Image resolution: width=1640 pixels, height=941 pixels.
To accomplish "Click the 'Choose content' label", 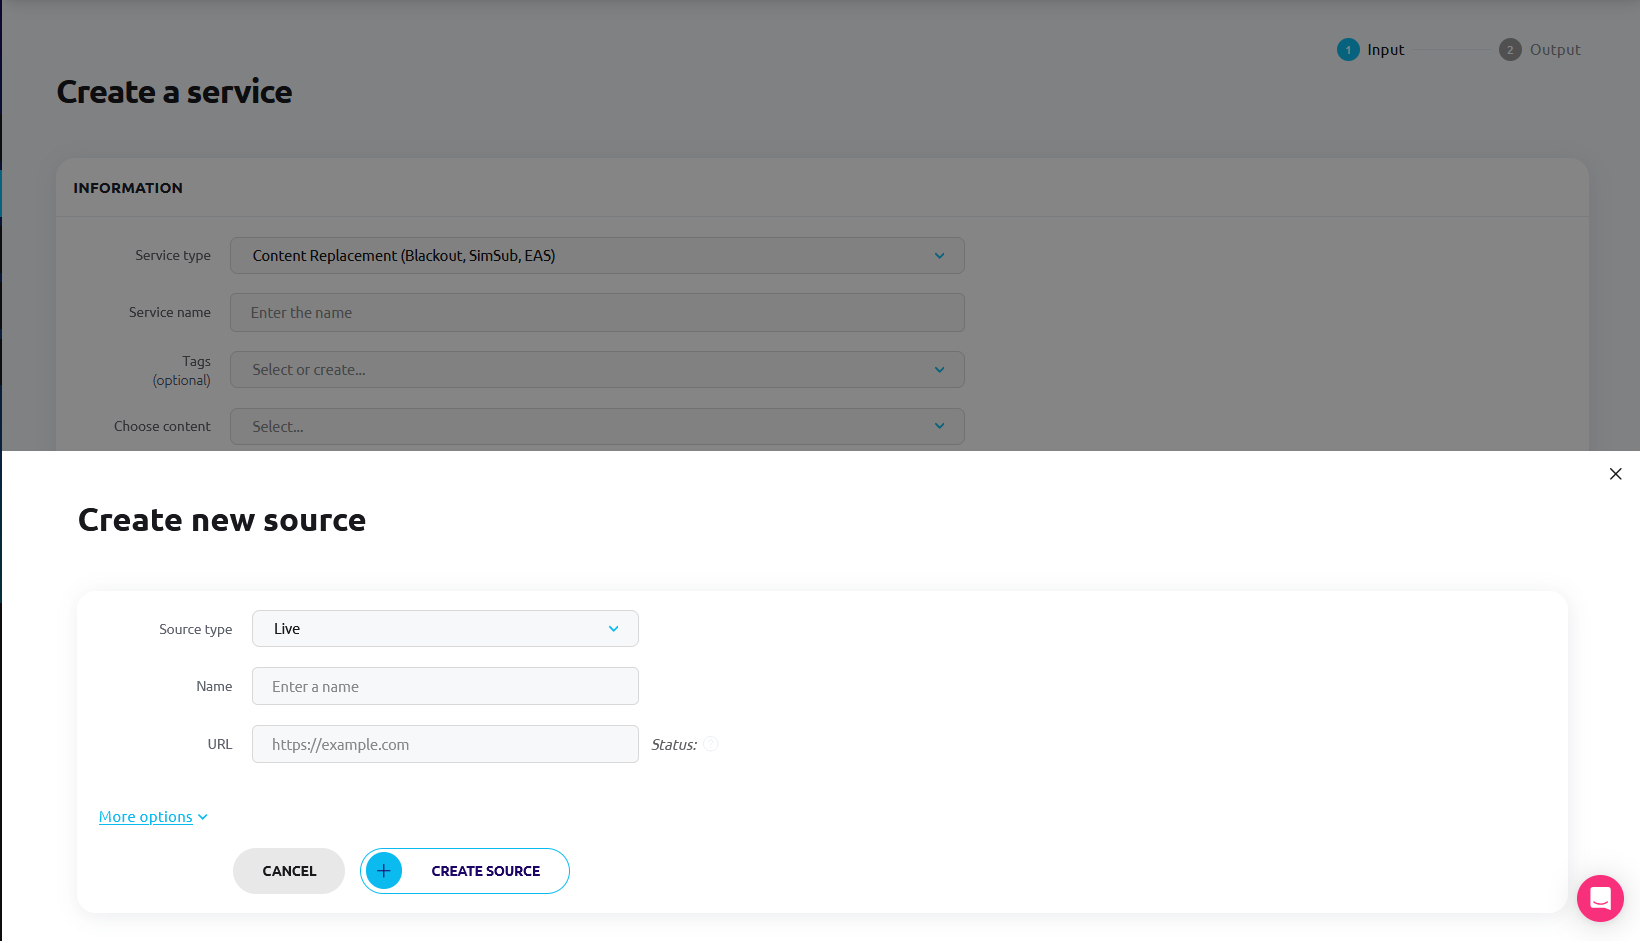I will [162, 426].
